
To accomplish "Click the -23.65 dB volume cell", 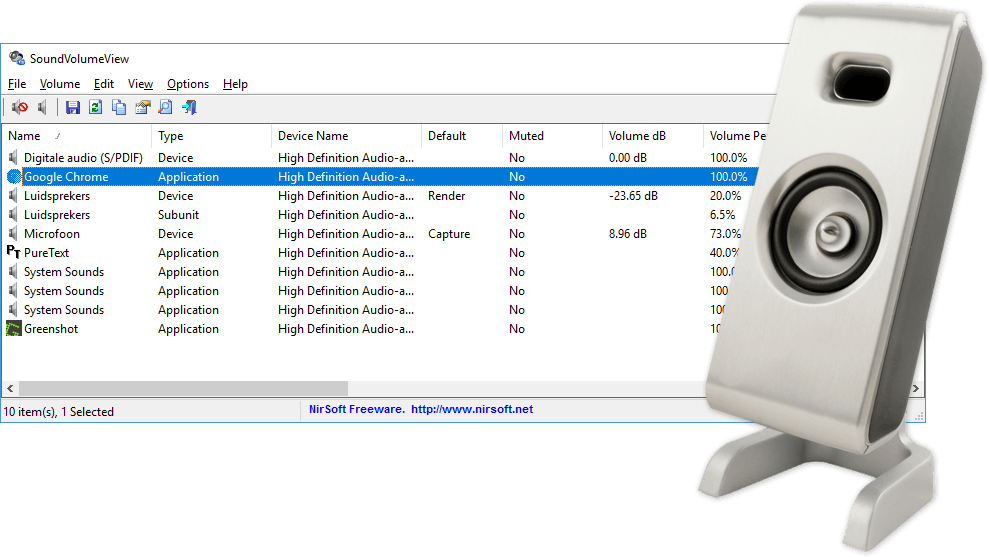I will pos(633,196).
